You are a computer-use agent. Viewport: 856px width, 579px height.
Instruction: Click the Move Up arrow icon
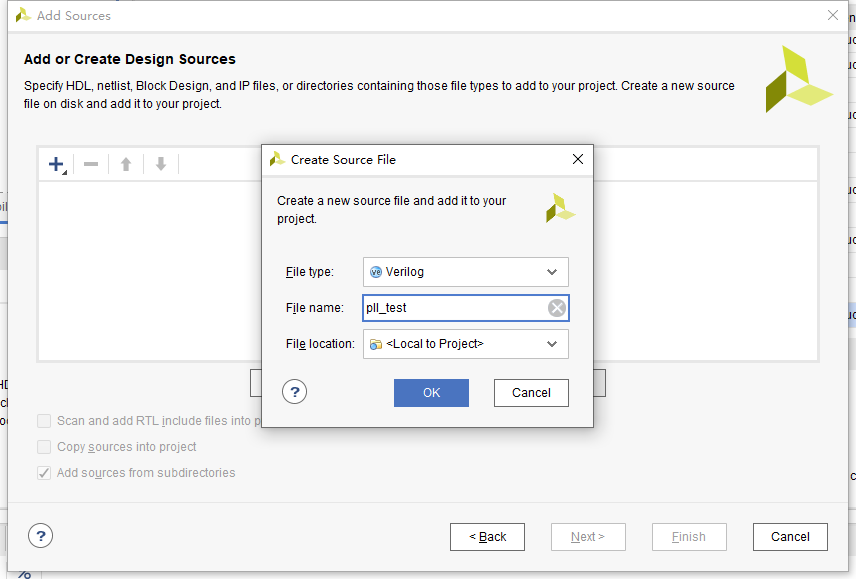(x=126, y=164)
